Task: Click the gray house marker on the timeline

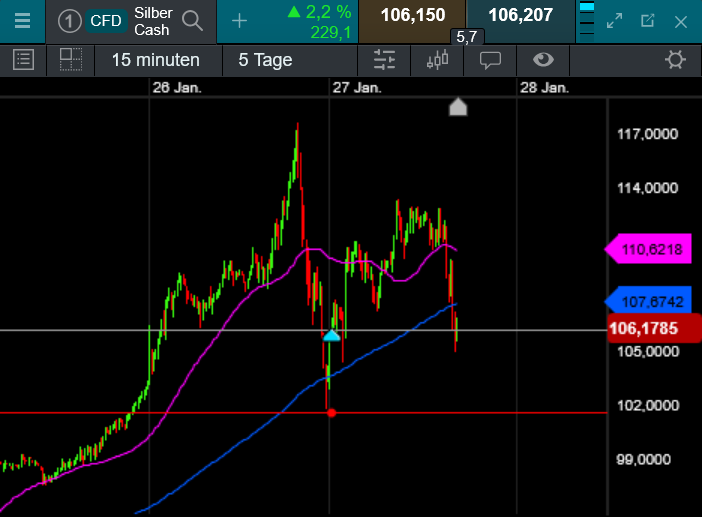Action: (x=458, y=107)
